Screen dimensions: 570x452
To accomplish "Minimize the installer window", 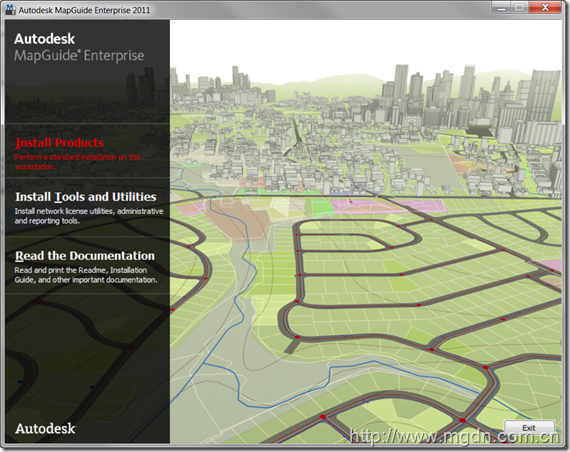I will pyautogui.click(x=501, y=7).
